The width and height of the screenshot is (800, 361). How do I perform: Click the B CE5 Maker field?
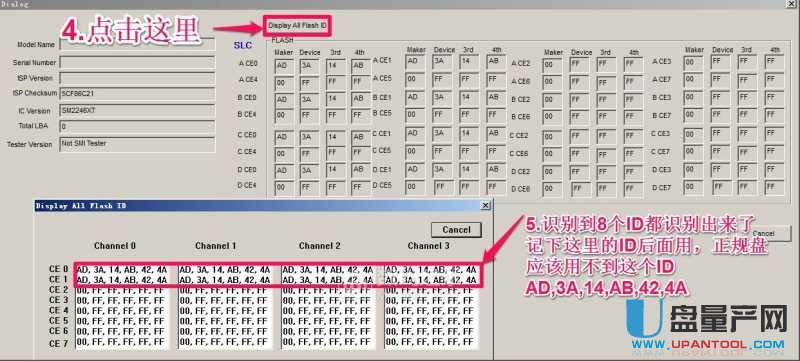click(x=416, y=115)
